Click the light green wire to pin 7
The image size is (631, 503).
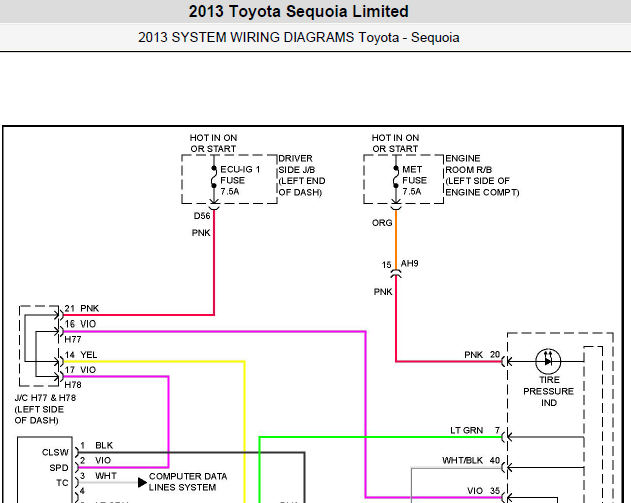tap(380, 437)
